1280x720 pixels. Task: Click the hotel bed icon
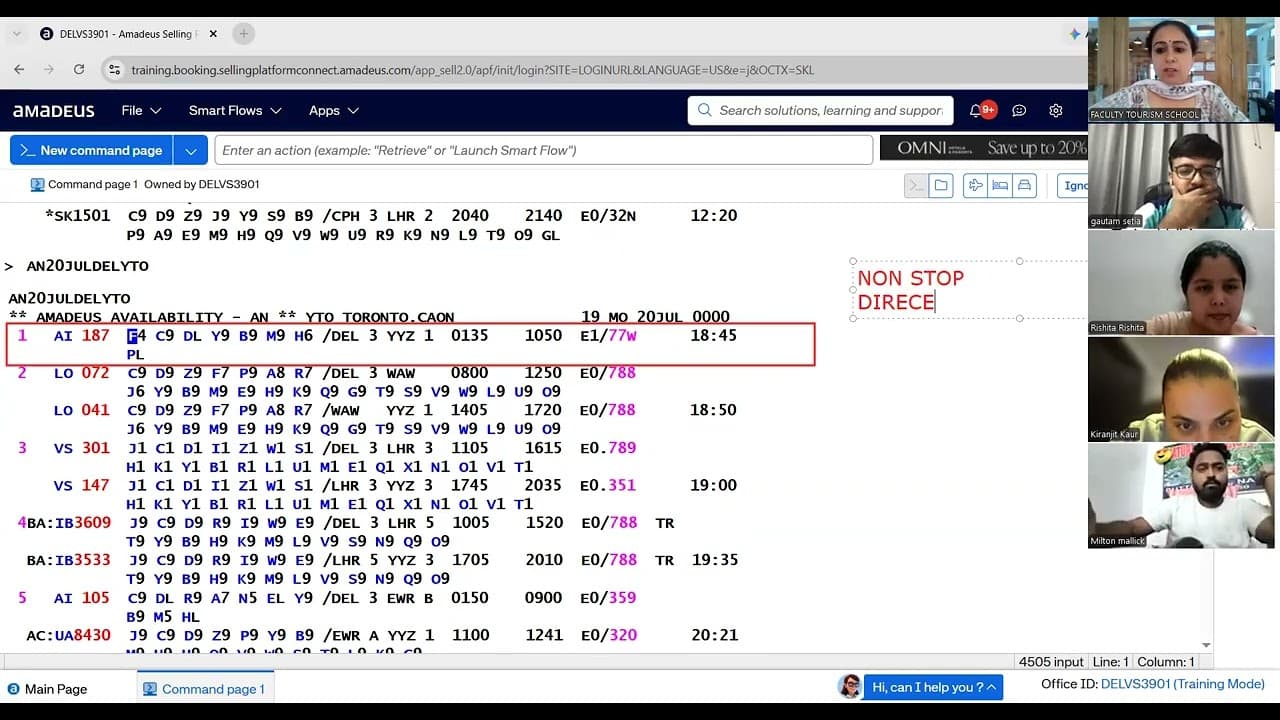[999, 185]
